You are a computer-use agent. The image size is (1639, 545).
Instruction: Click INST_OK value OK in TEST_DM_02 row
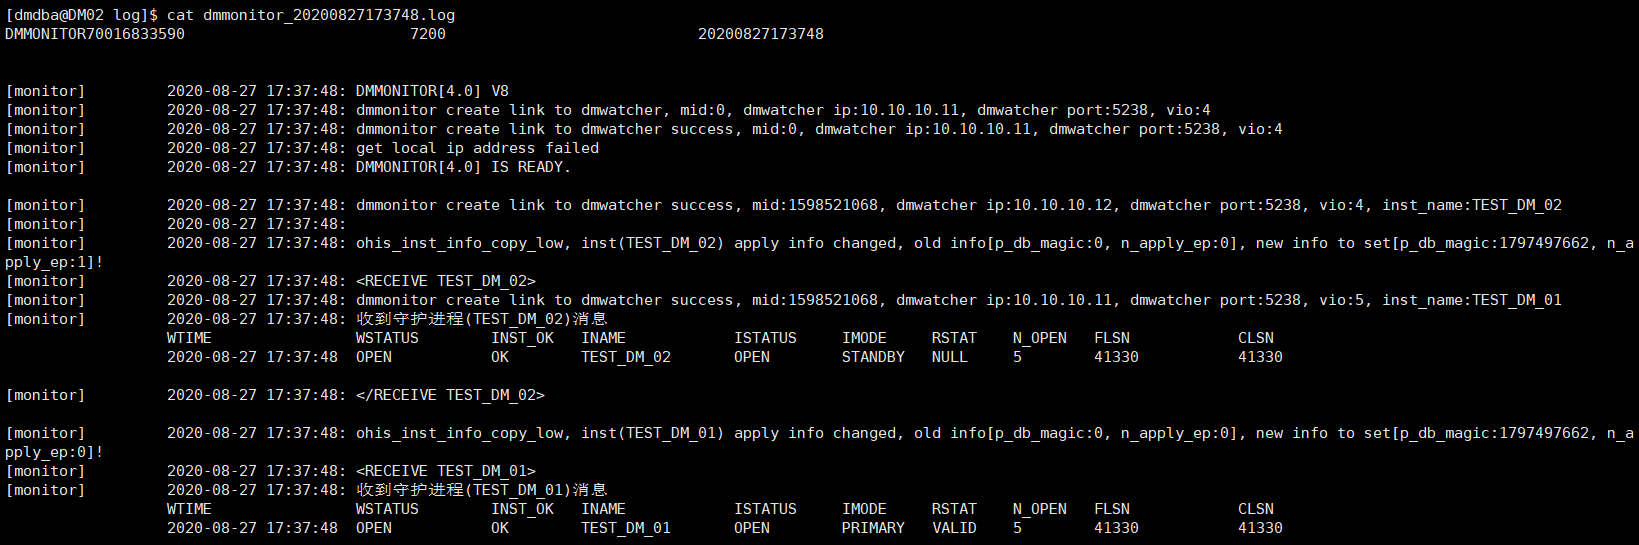click(500, 357)
